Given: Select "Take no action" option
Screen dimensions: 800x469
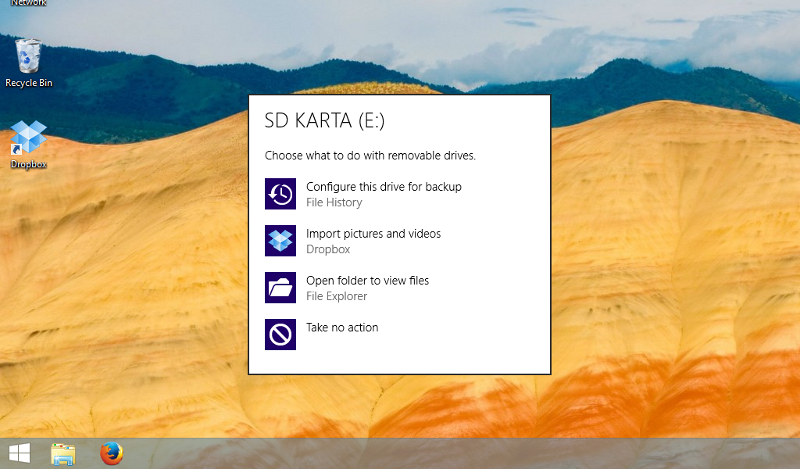Looking at the screenshot, I should [342, 327].
